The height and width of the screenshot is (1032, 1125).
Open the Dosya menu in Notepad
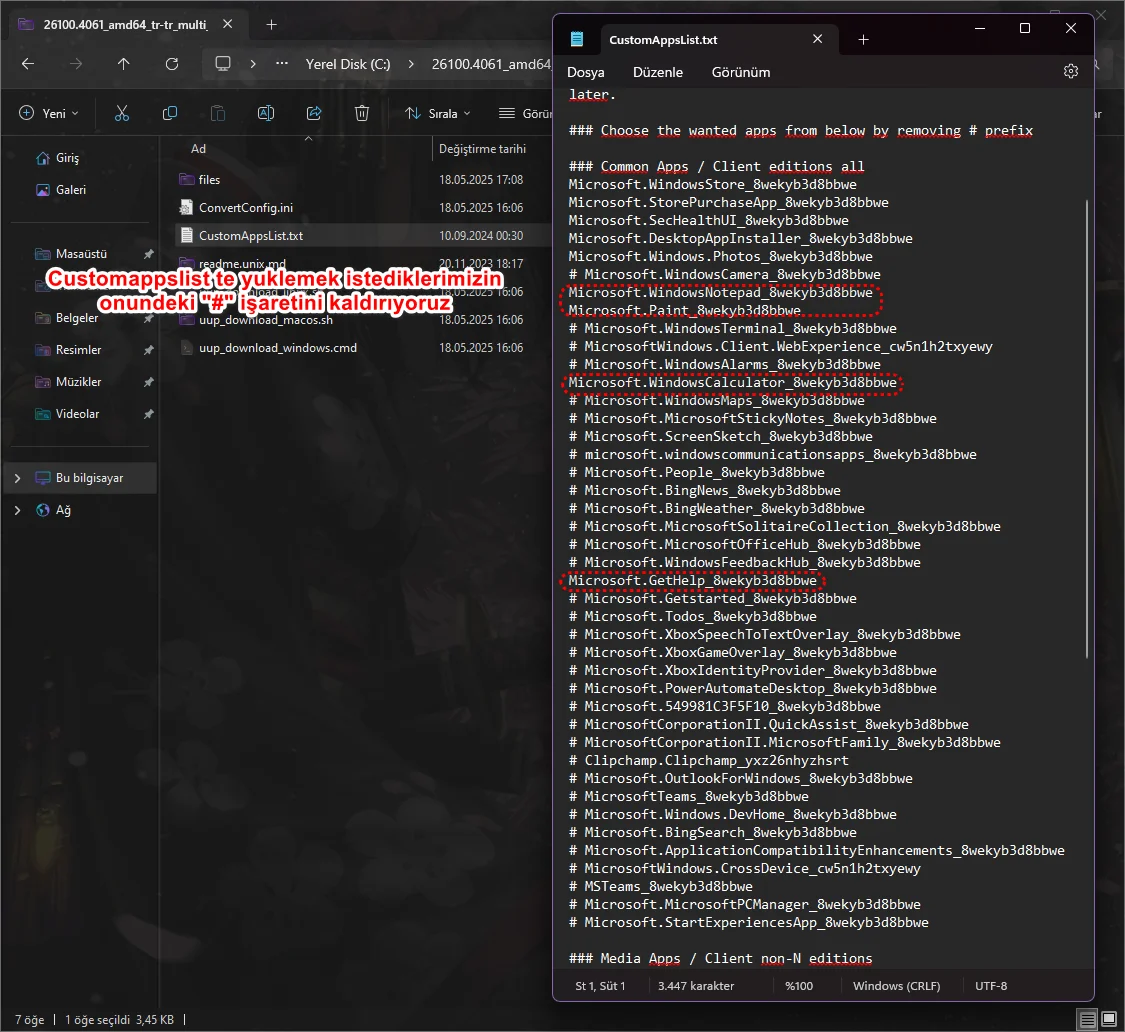click(x=585, y=72)
